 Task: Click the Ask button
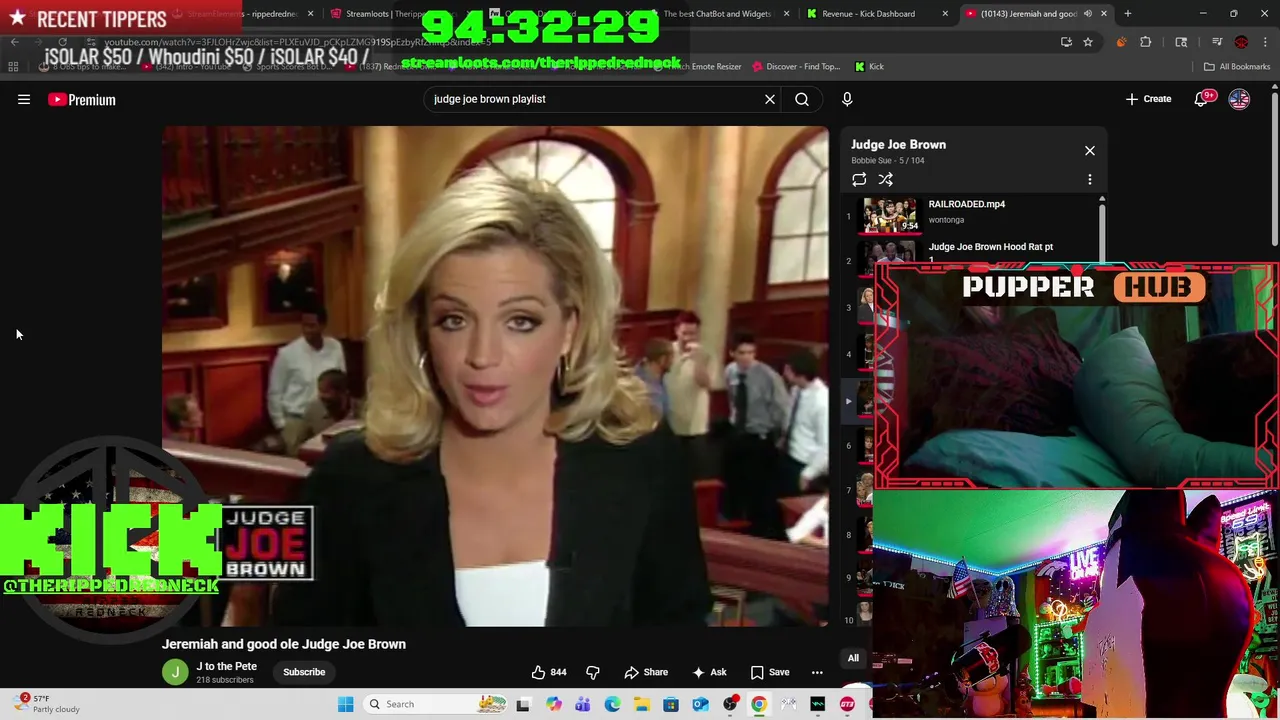click(709, 672)
